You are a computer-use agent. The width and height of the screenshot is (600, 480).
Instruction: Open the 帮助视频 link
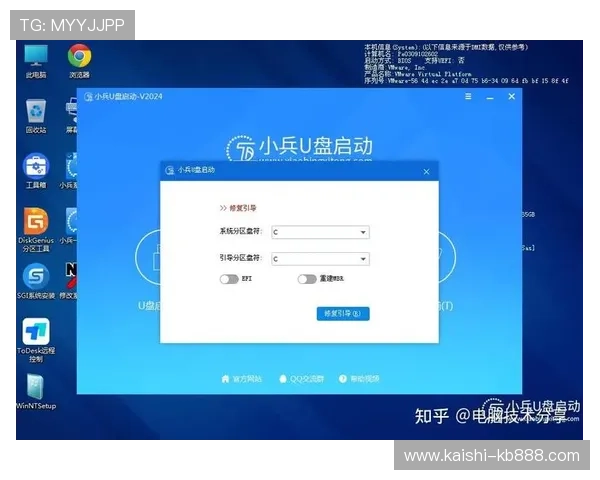(359, 379)
